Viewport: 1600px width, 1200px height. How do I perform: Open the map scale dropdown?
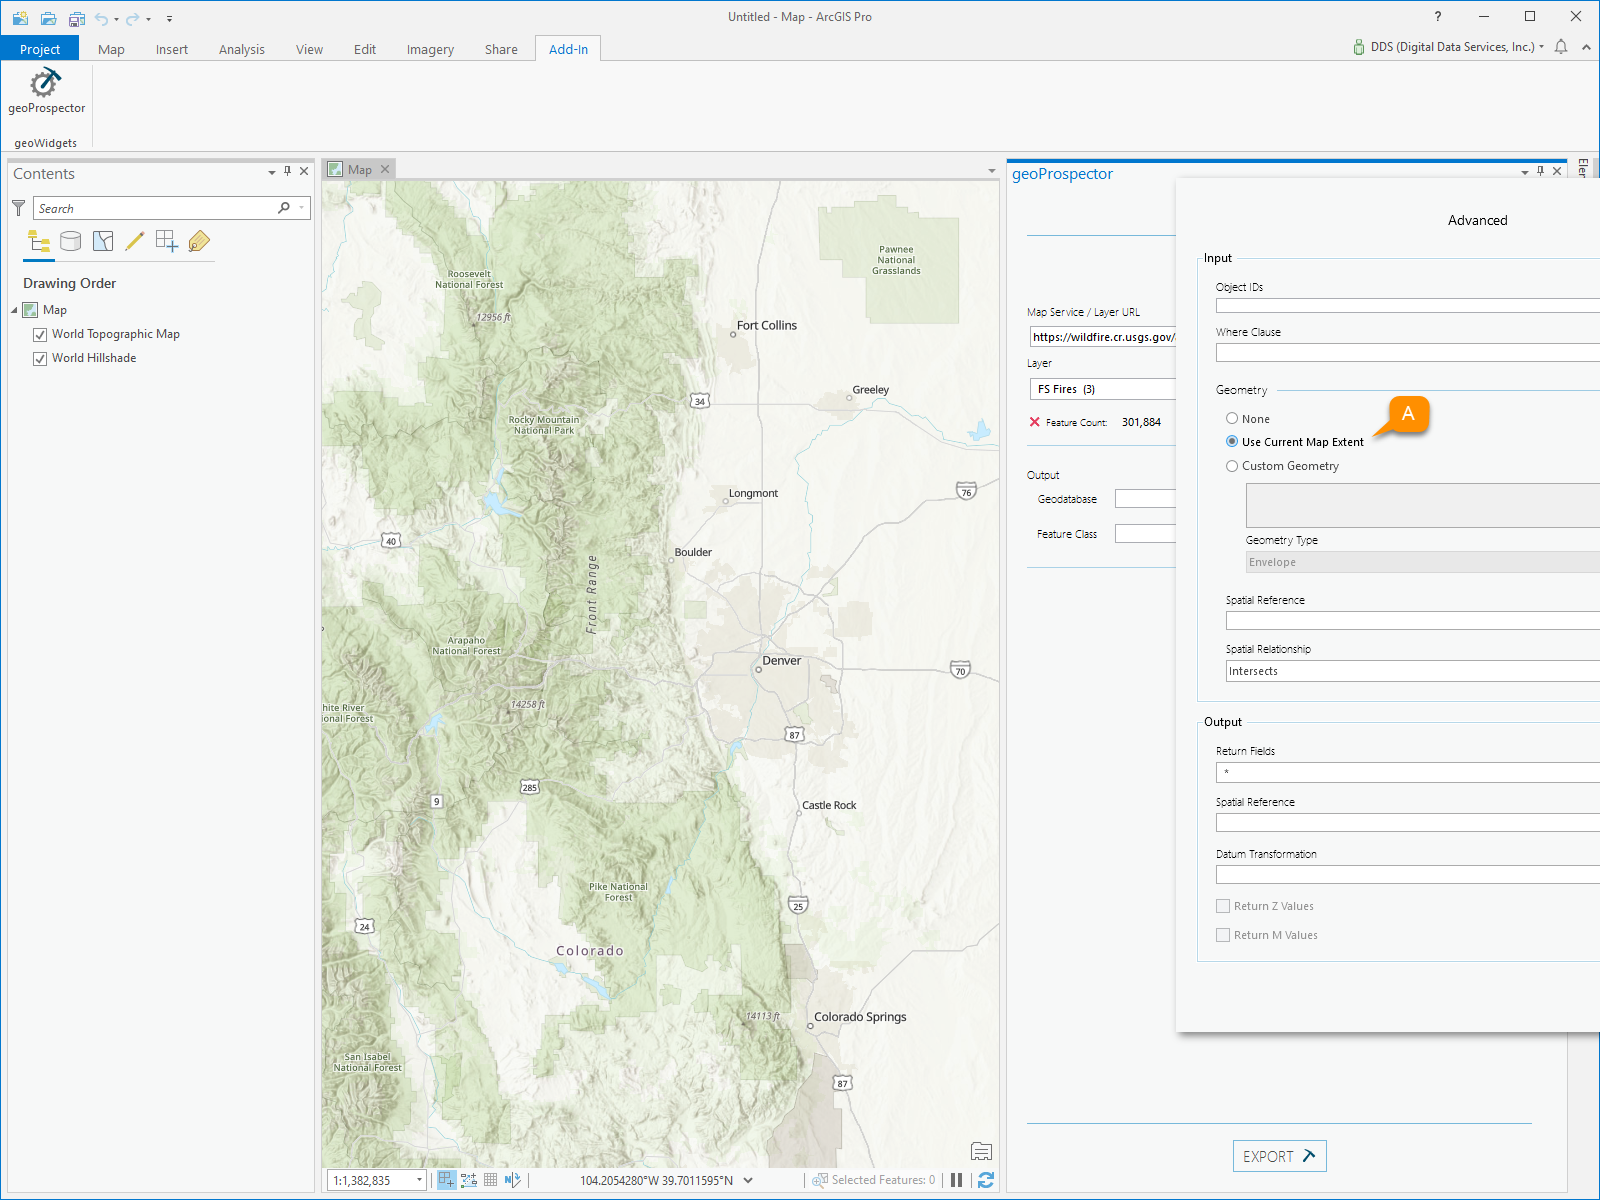[x=419, y=1180]
